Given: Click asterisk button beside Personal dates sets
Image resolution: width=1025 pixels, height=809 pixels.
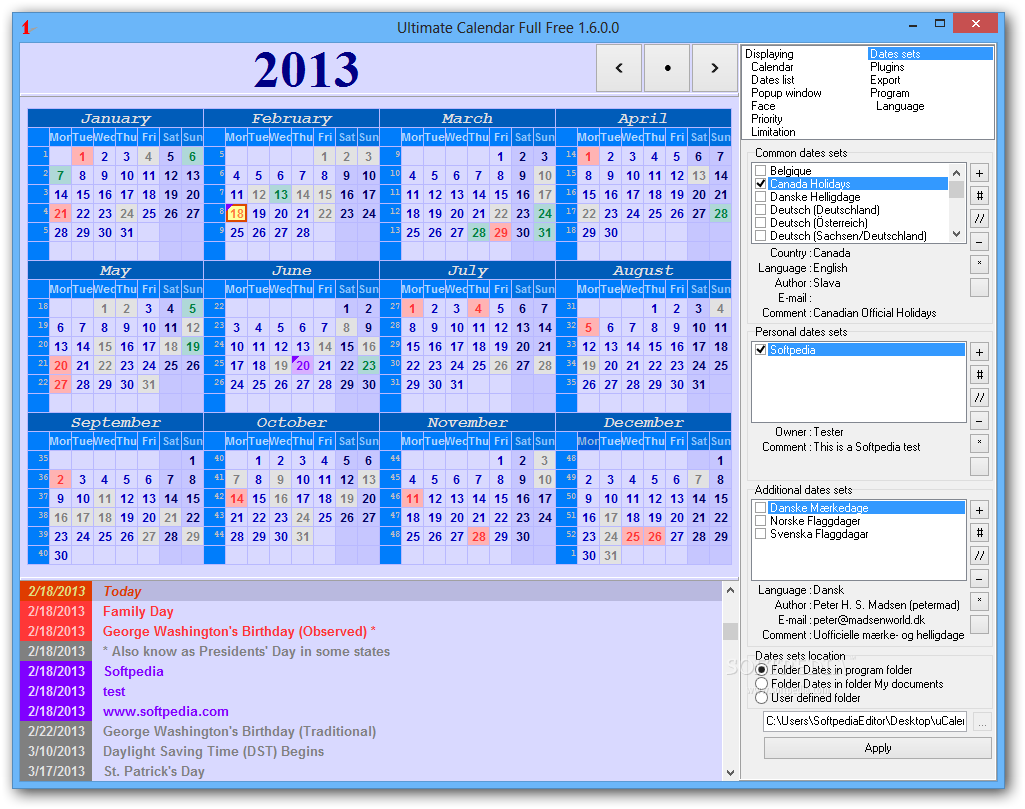Looking at the screenshot, I should 979,444.
